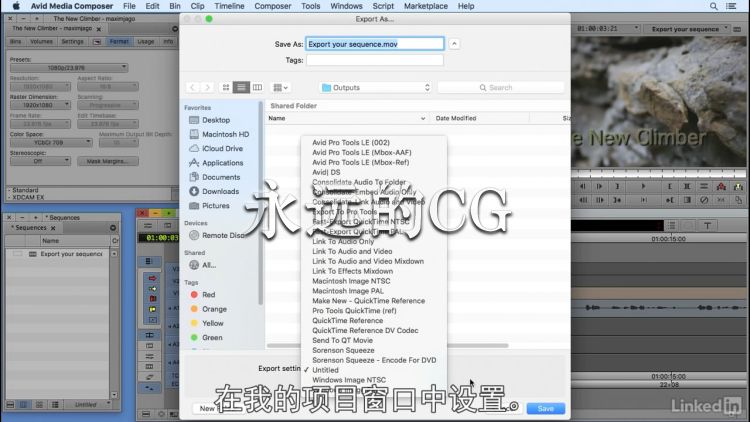Choose QuickTime Reference from export settings list

pos(348,321)
